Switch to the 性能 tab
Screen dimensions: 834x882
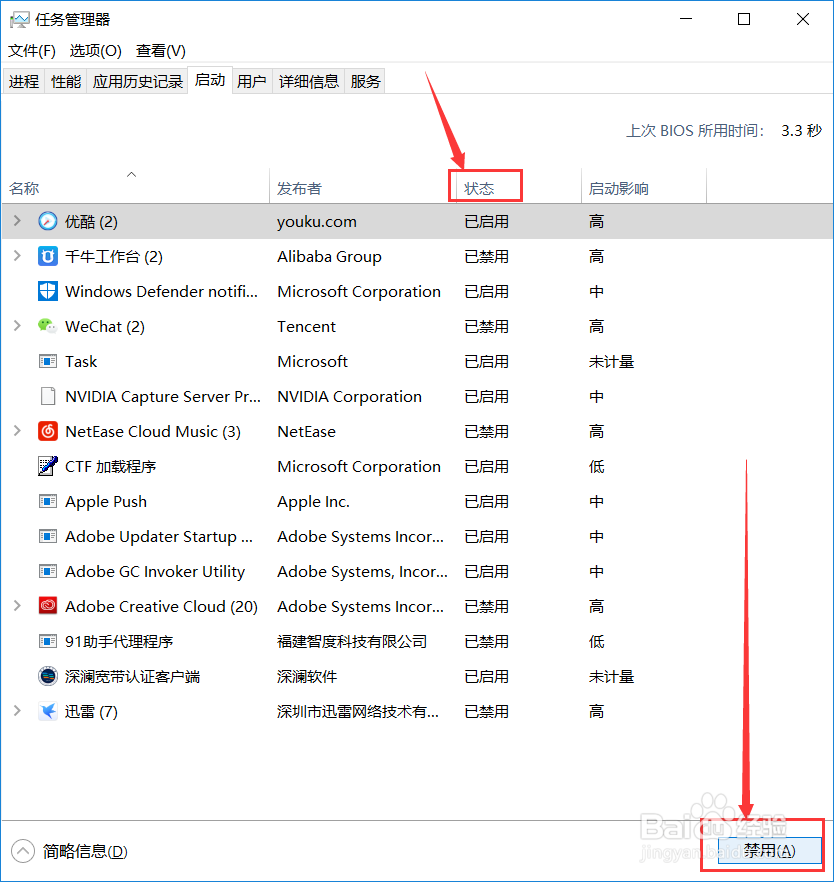click(65, 81)
